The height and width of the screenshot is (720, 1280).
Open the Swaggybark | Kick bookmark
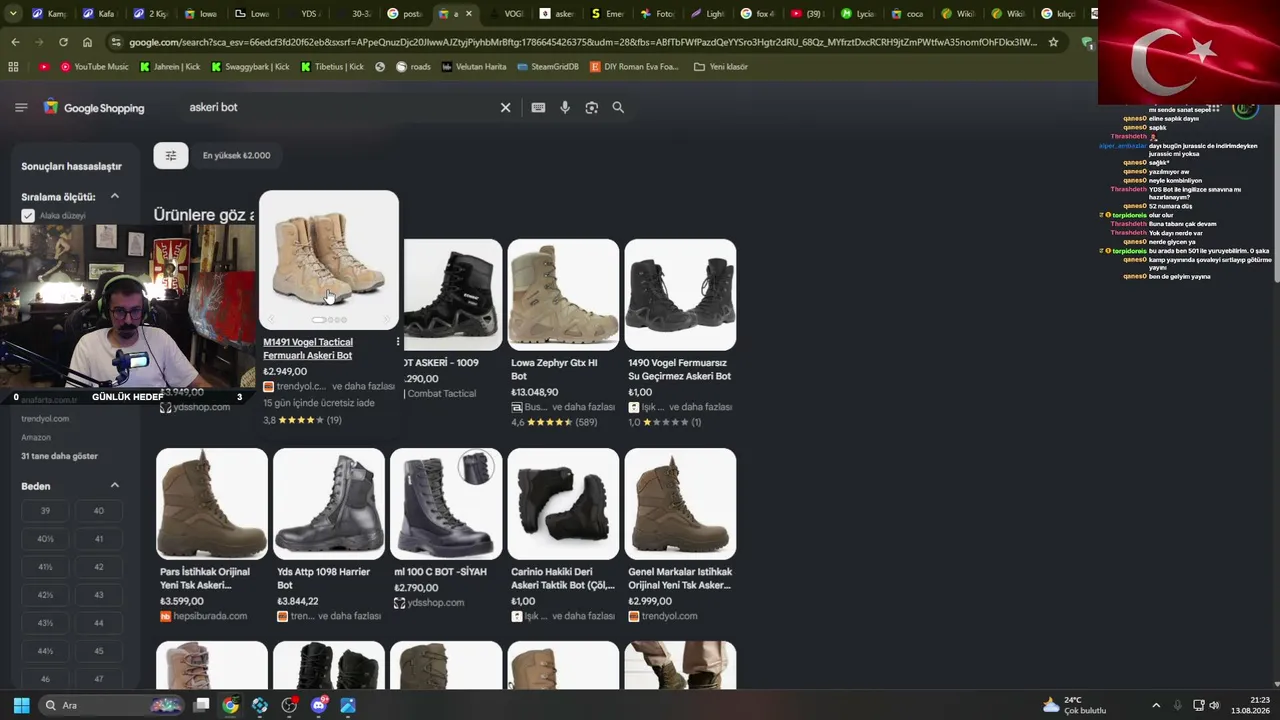click(x=250, y=67)
